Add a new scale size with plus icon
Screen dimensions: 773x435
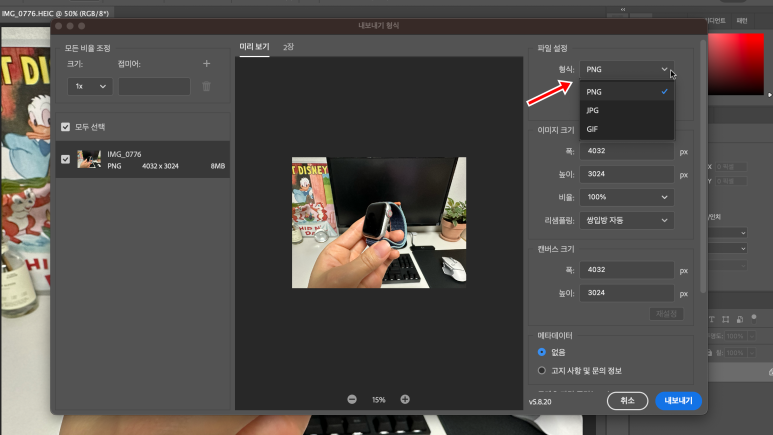point(207,64)
